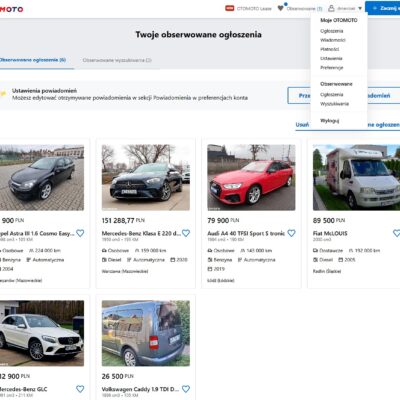Viewport: 400px width, 400px height.
Task: Click Wyloguj to log out
Action: tap(330, 121)
